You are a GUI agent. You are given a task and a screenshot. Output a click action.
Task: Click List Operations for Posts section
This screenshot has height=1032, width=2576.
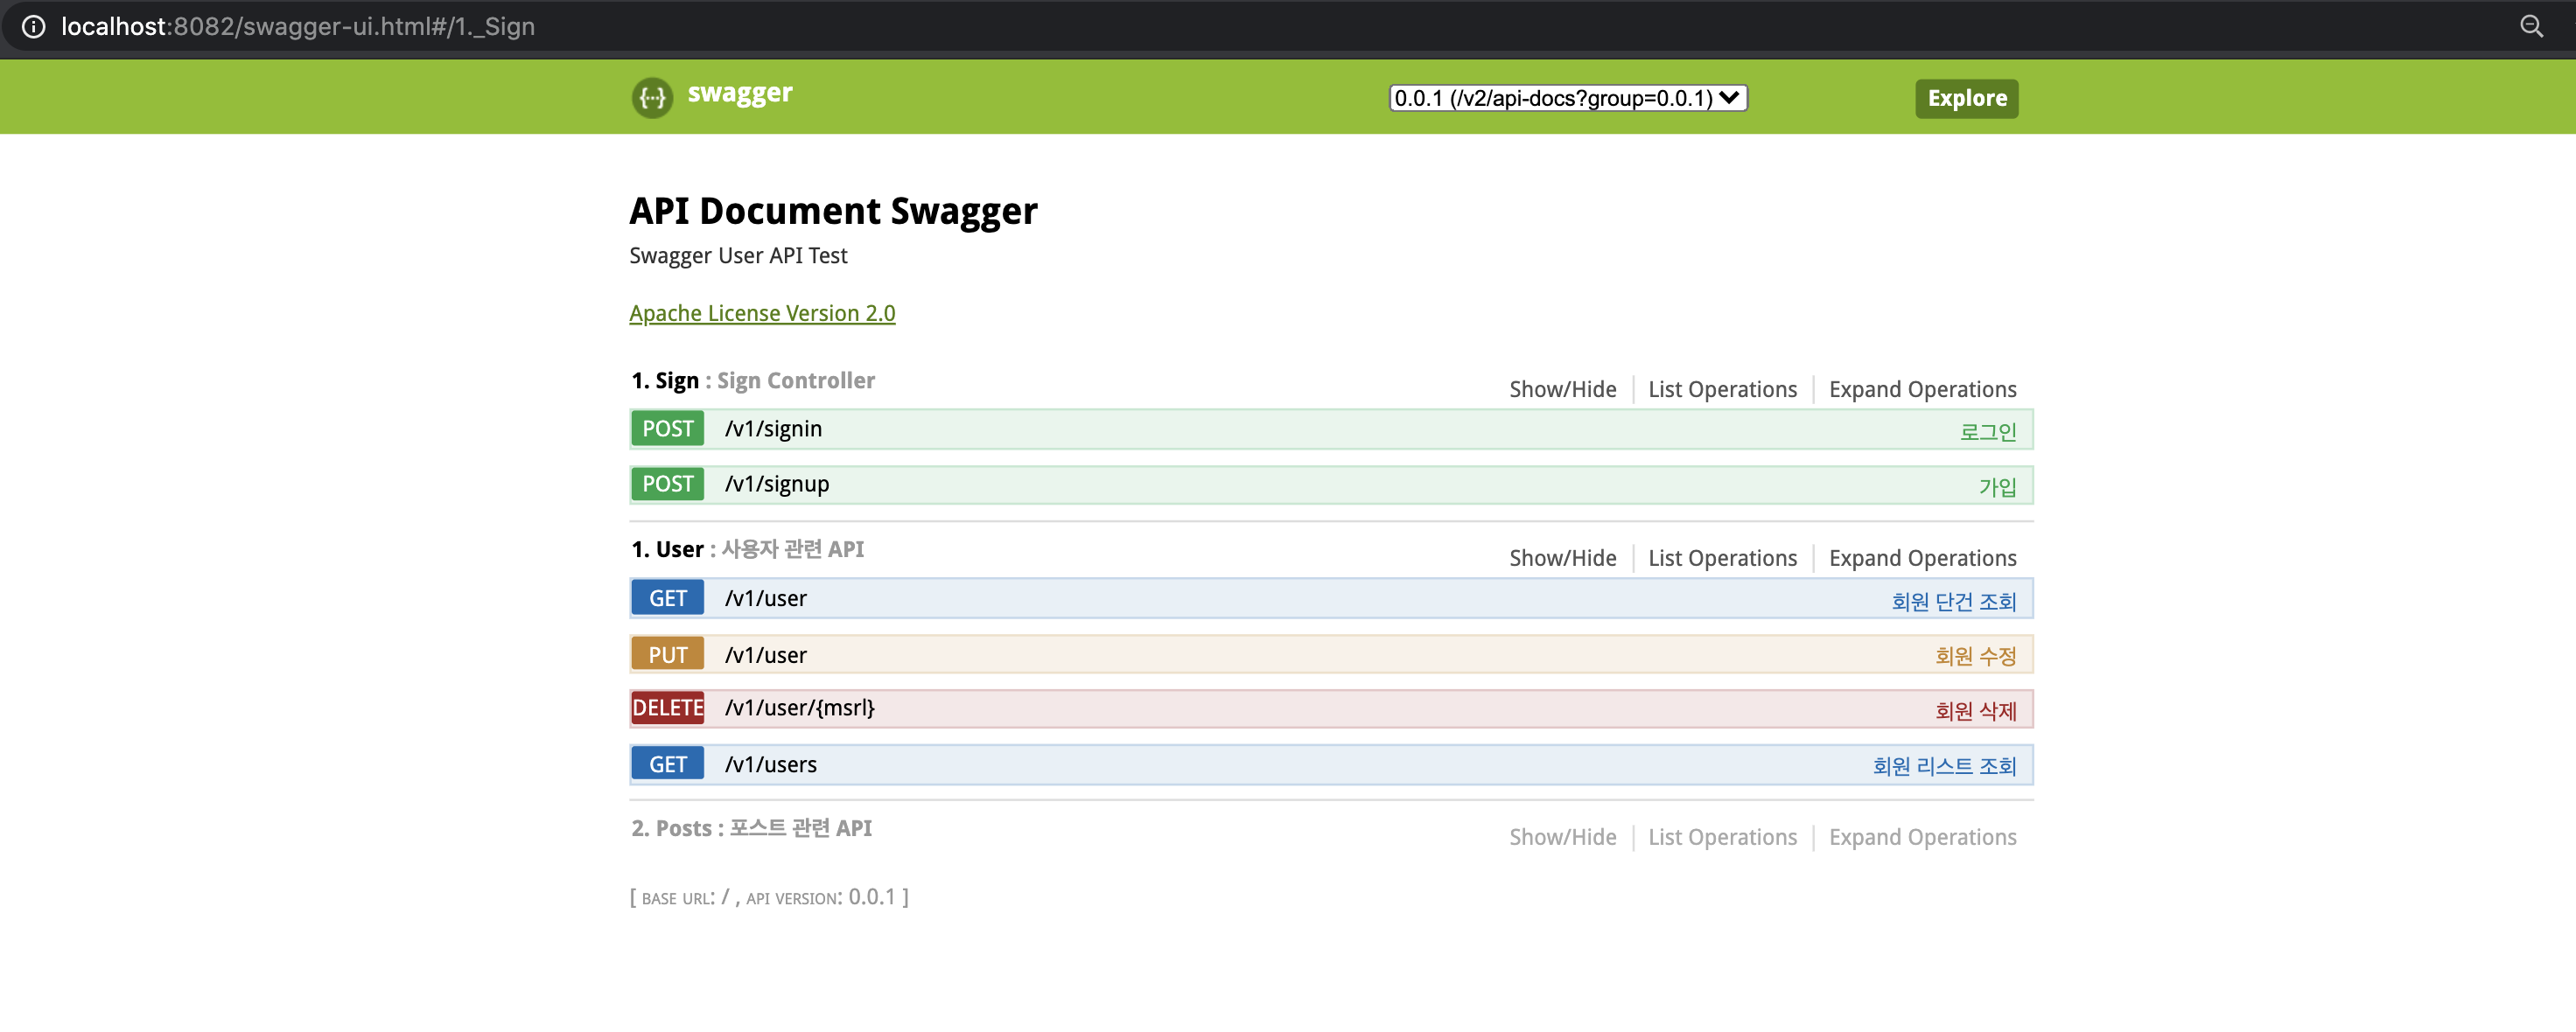coord(1722,837)
